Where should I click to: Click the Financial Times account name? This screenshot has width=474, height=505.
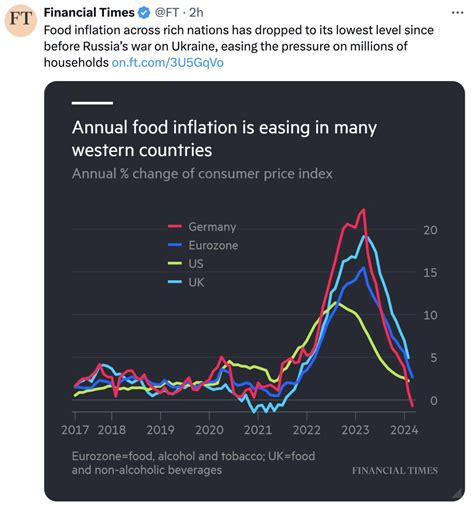(89, 13)
